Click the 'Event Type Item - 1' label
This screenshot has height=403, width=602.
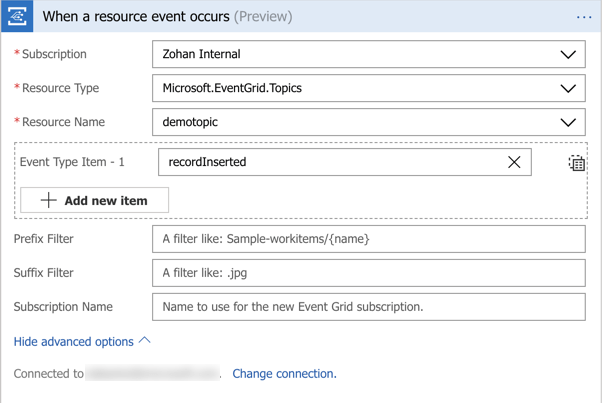[x=72, y=162]
